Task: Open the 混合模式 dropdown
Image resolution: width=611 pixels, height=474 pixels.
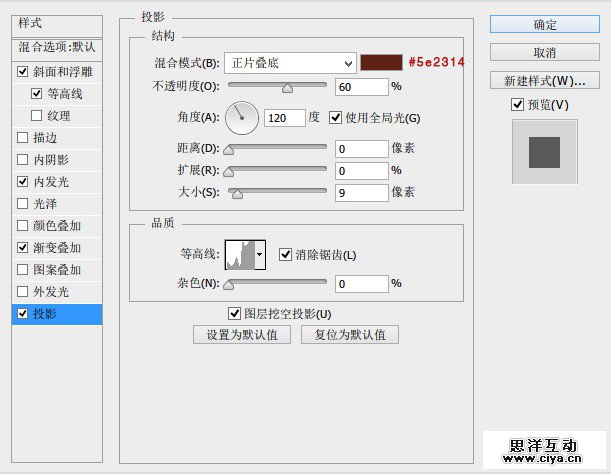Action: 290,63
